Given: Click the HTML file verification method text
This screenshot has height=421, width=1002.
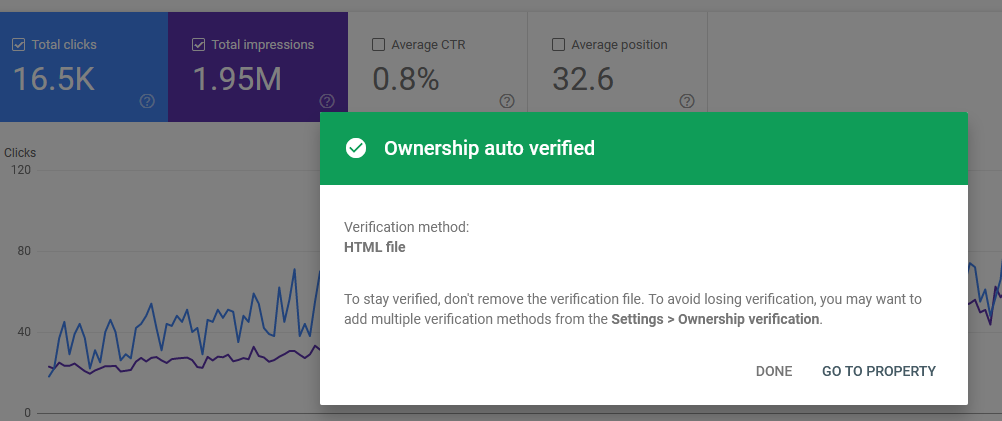Looking at the screenshot, I should pos(374,247).
